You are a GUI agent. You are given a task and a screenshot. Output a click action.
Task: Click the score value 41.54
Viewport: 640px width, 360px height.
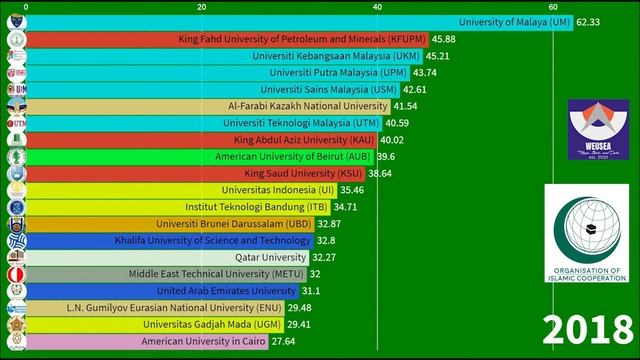405,106
